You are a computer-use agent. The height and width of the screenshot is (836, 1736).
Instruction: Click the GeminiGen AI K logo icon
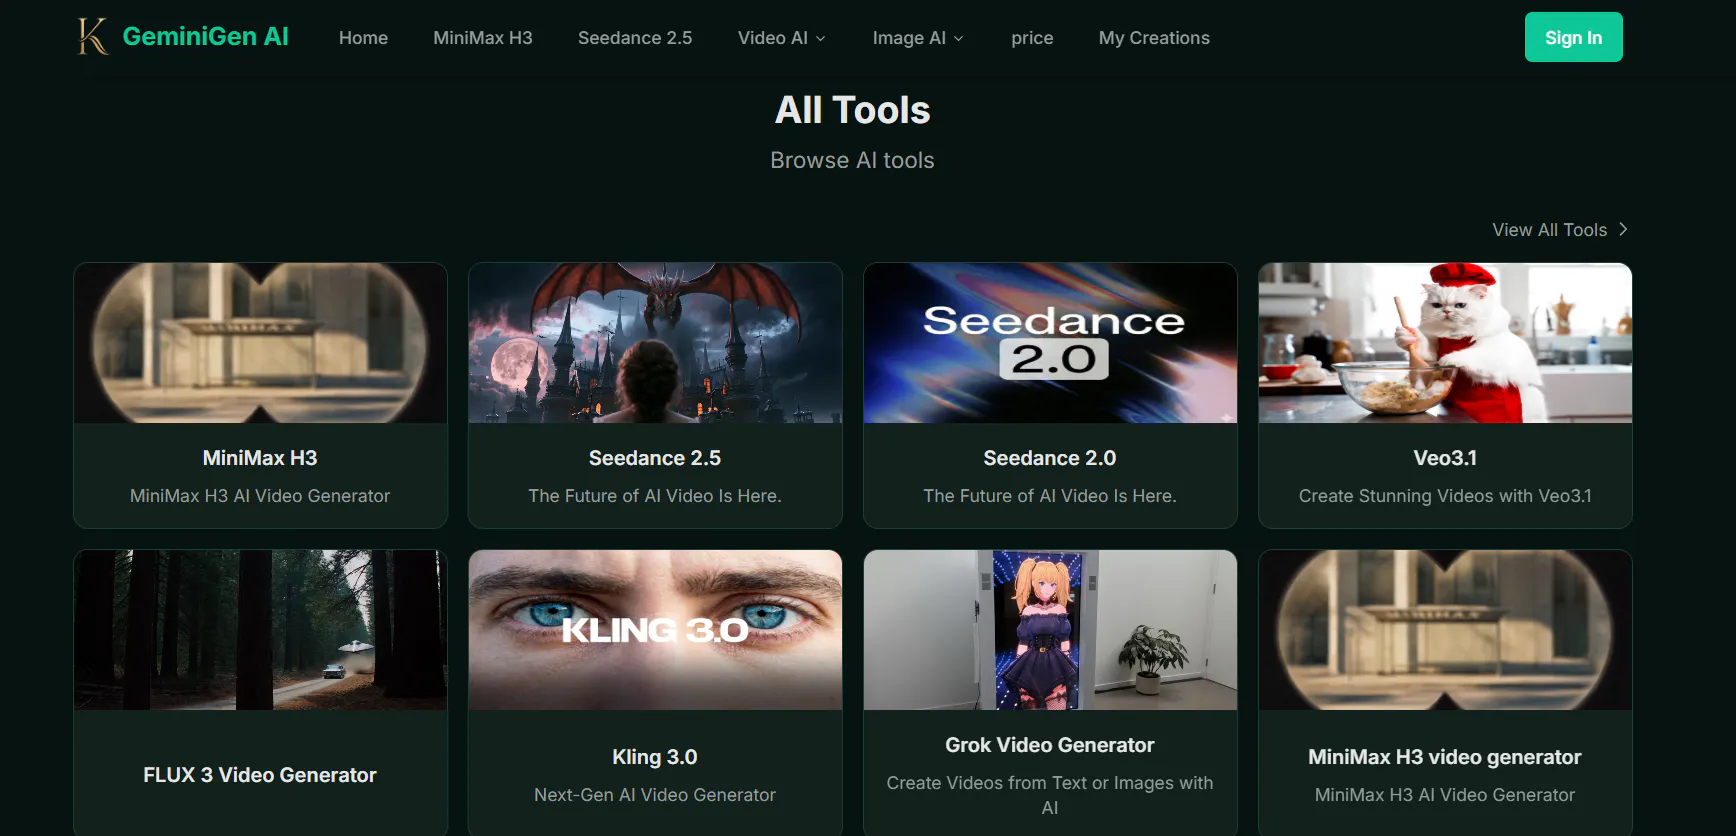tap(93, 37)
